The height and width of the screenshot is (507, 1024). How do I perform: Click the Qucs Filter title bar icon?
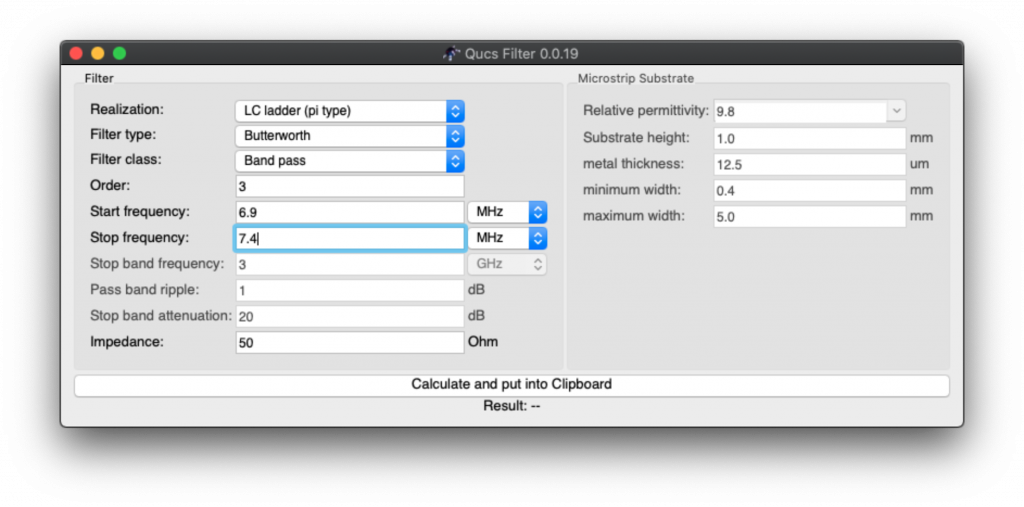tap(452, 54)
